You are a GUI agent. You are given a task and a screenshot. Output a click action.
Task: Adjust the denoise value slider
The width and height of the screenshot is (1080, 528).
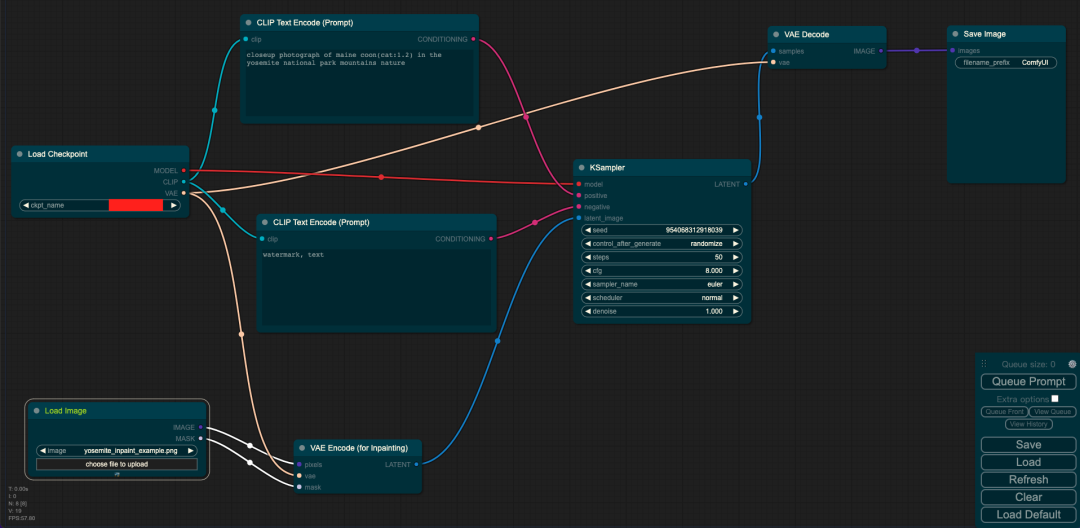click(x=662, y=311)
